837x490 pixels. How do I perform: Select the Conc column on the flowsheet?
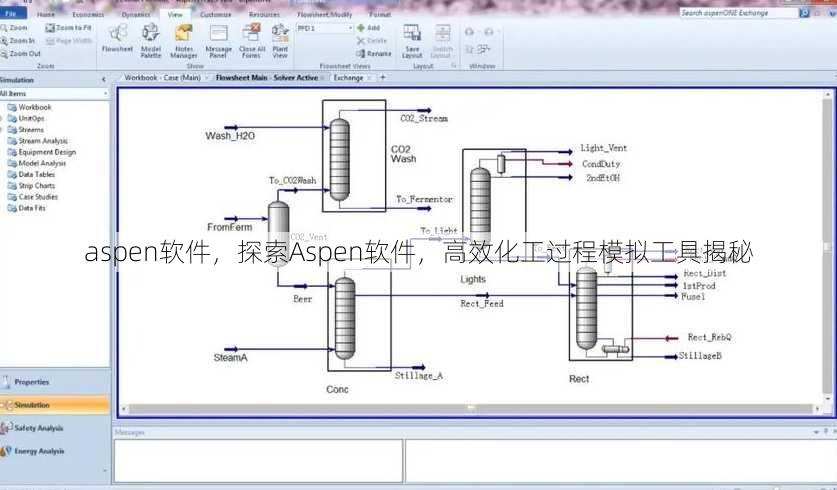tap(345, 318)
